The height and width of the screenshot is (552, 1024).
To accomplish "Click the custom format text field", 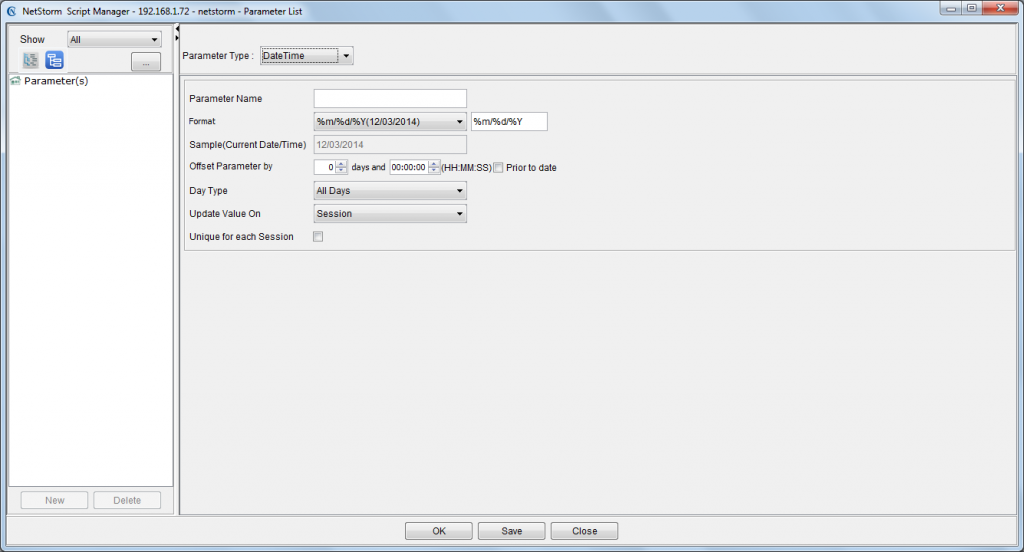I will pyautogui.click(x=509, y=122).
